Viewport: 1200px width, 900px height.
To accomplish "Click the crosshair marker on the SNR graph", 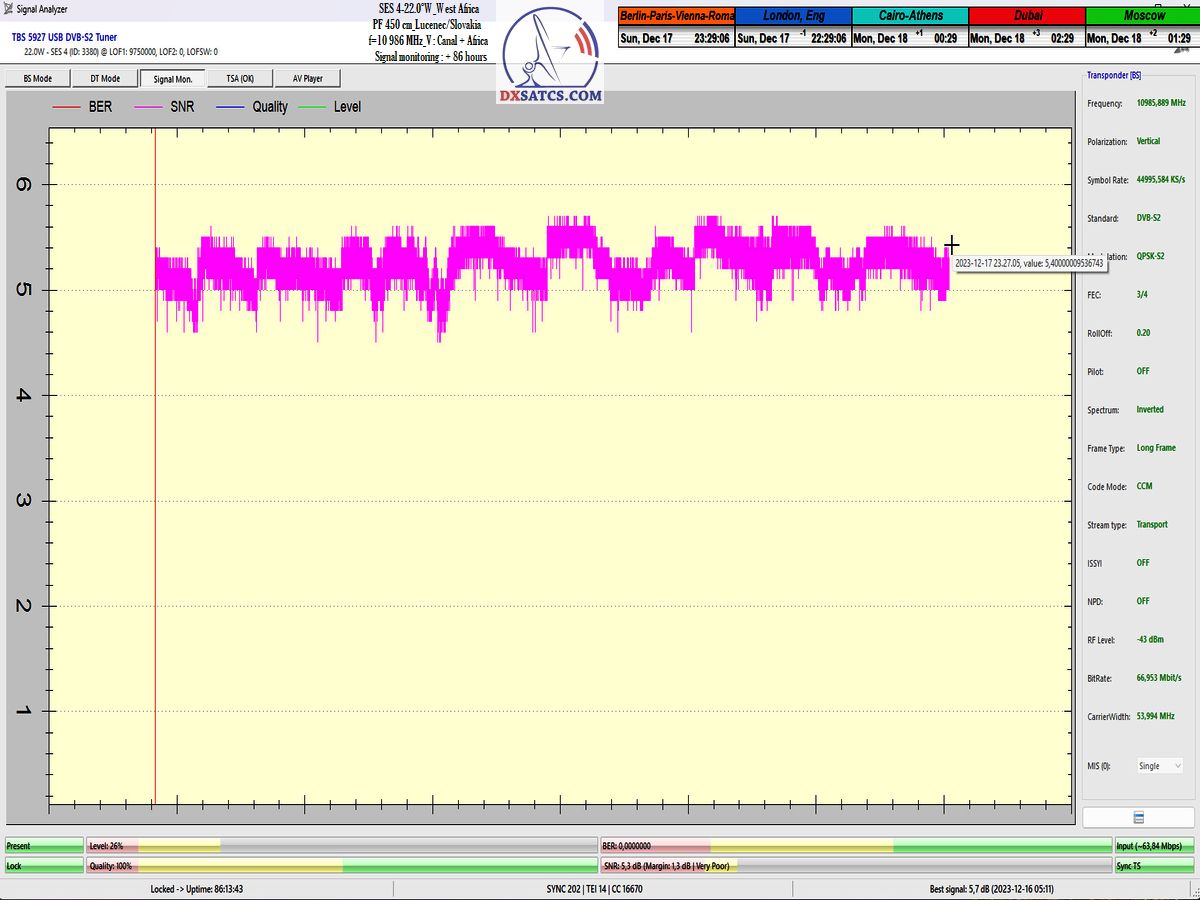I will (x=952, y=244).
